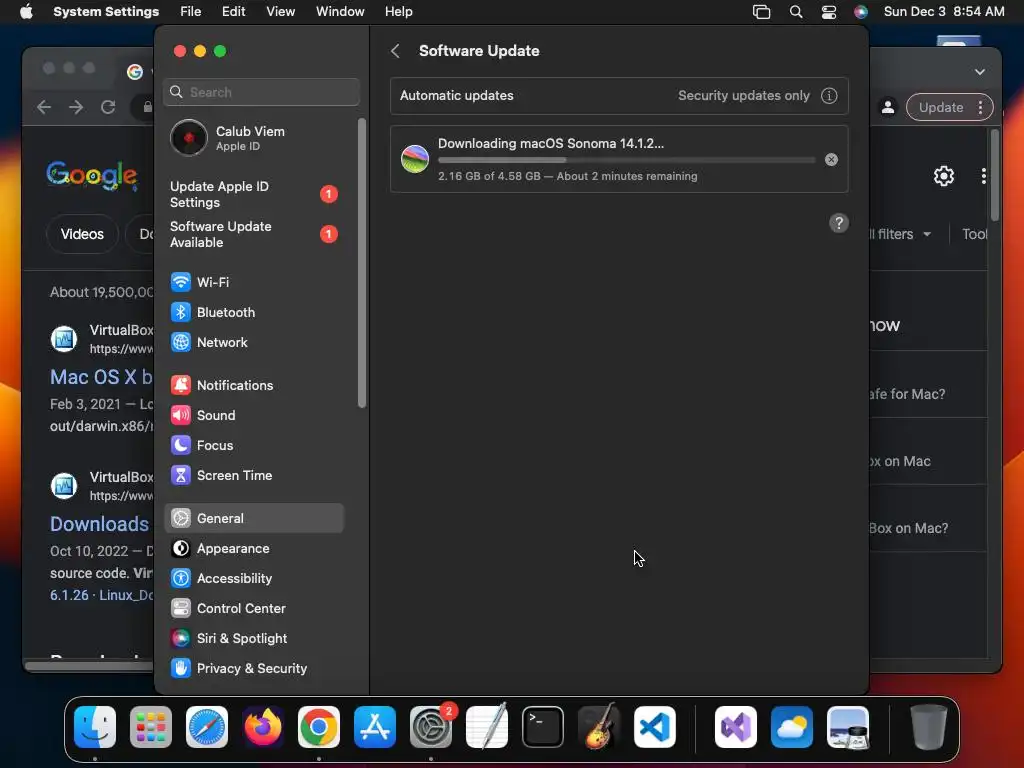The image size is (1024, 768).
Task: Open Privacy & Security settings
Action: [x=253, y=669]
